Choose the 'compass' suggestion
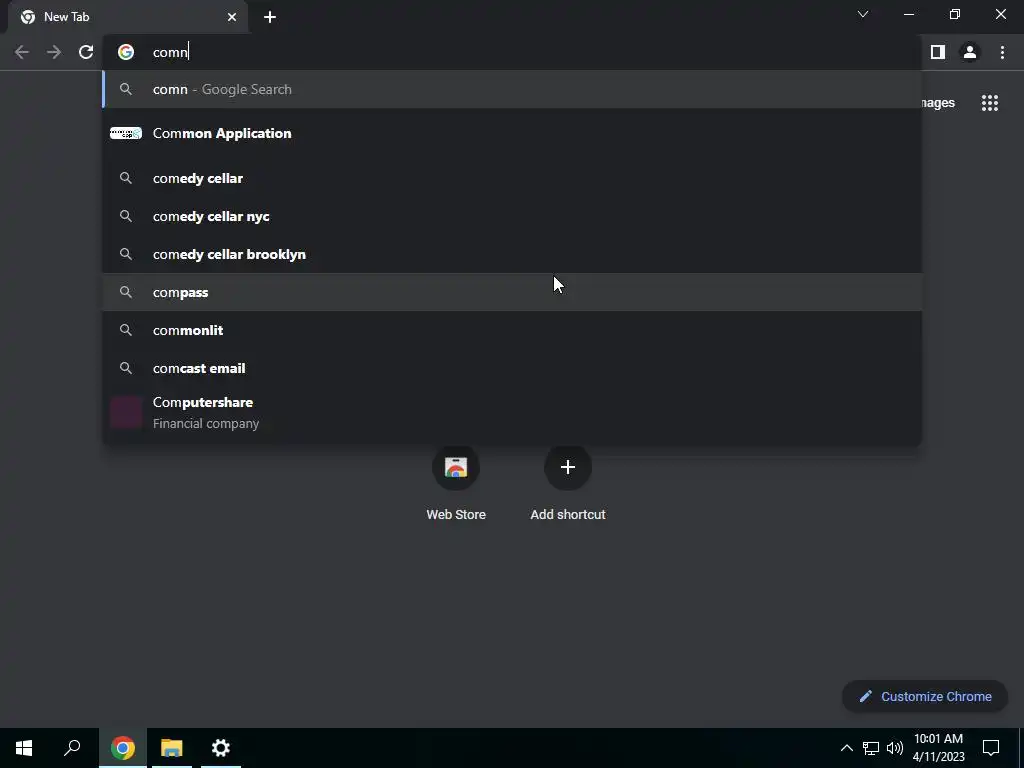 click(x=513, y=292)
